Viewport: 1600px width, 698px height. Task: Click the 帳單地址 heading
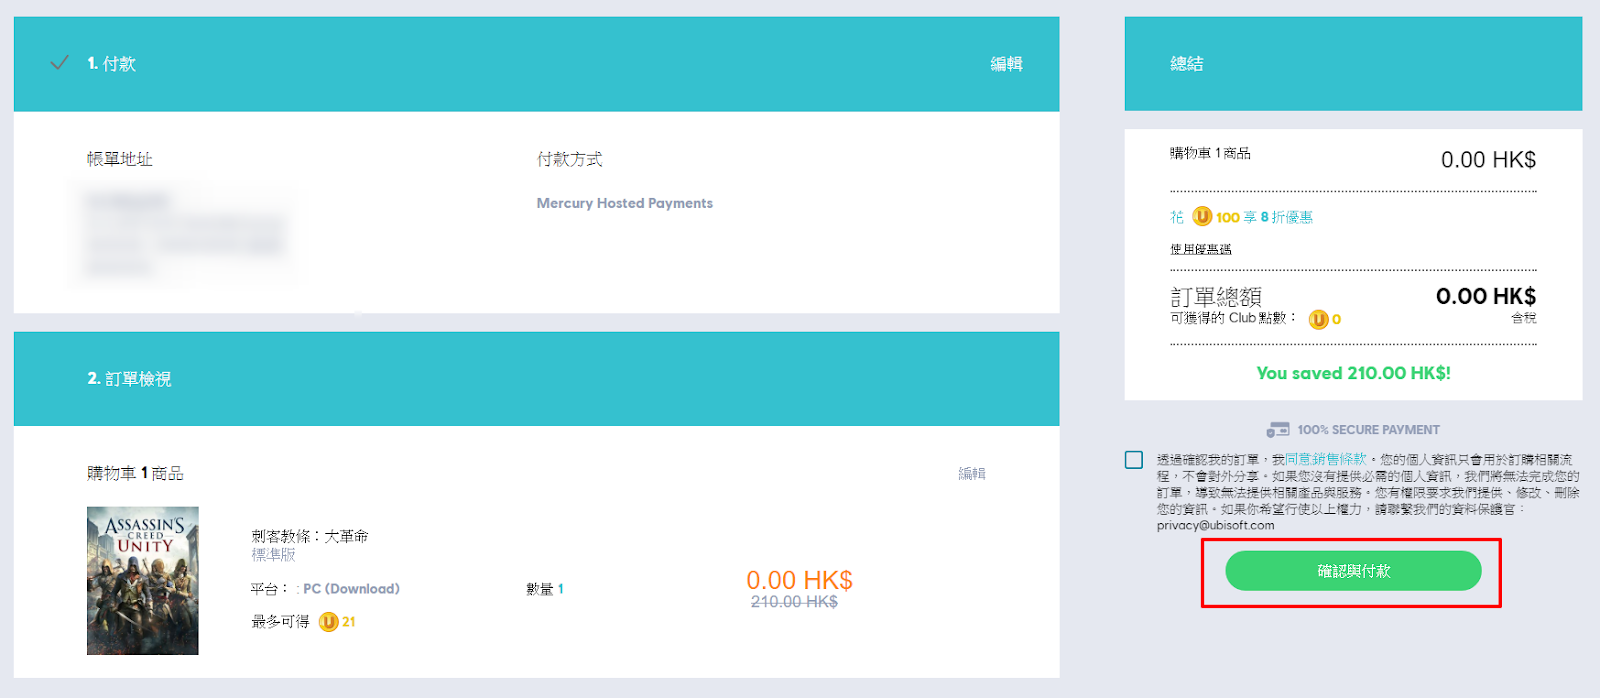(119, 159)
